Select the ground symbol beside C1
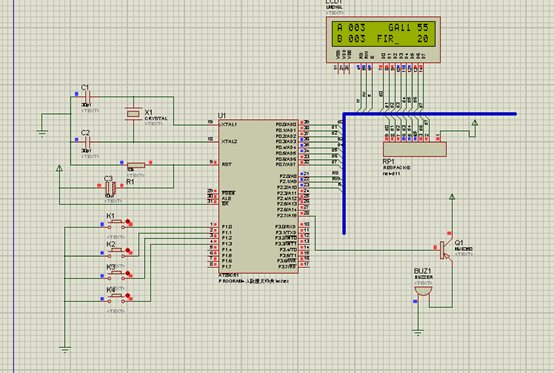 [42, 133]
